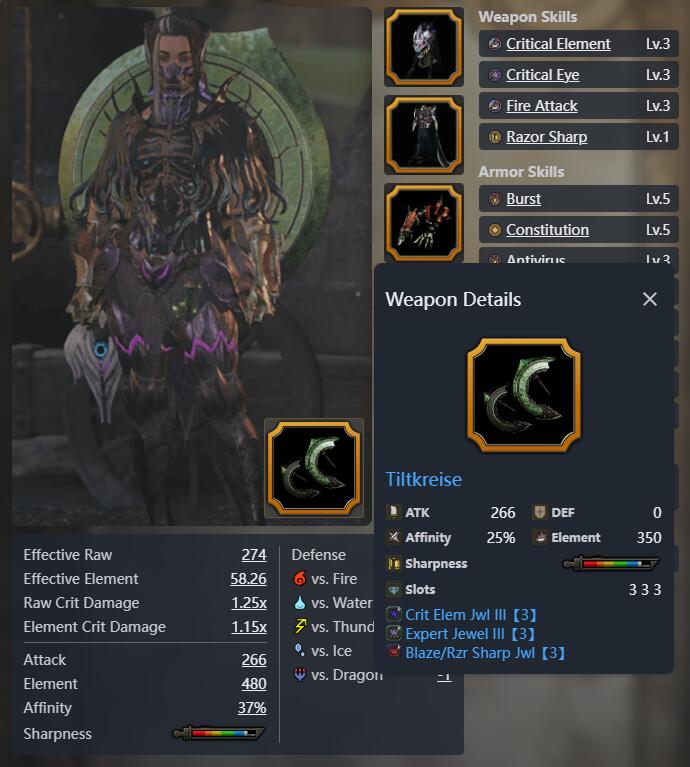This screenshot has height=767, width=690.
Task: Open the Critical Eye skill link
Action: click(x=542, y=75)
